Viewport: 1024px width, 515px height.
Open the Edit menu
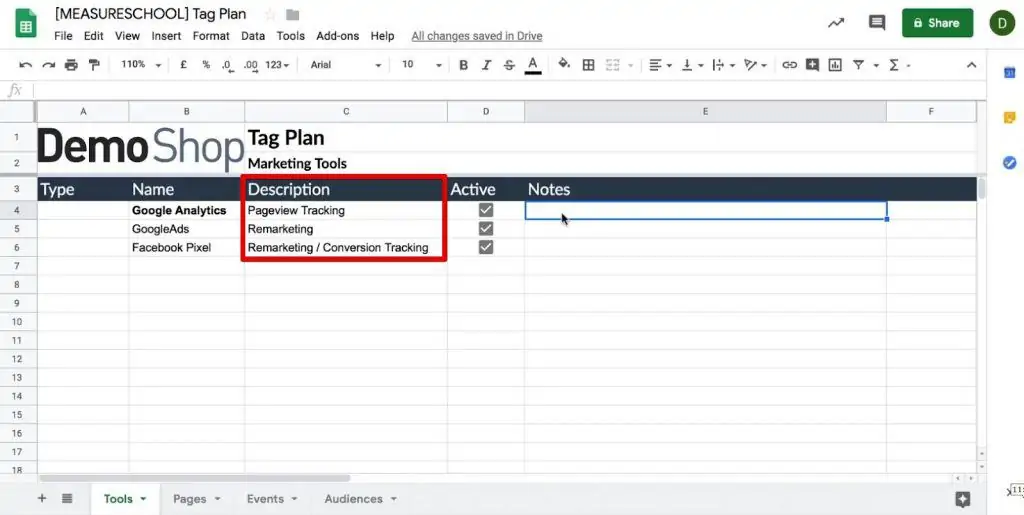pyautogui.click(x=93, y=36)
